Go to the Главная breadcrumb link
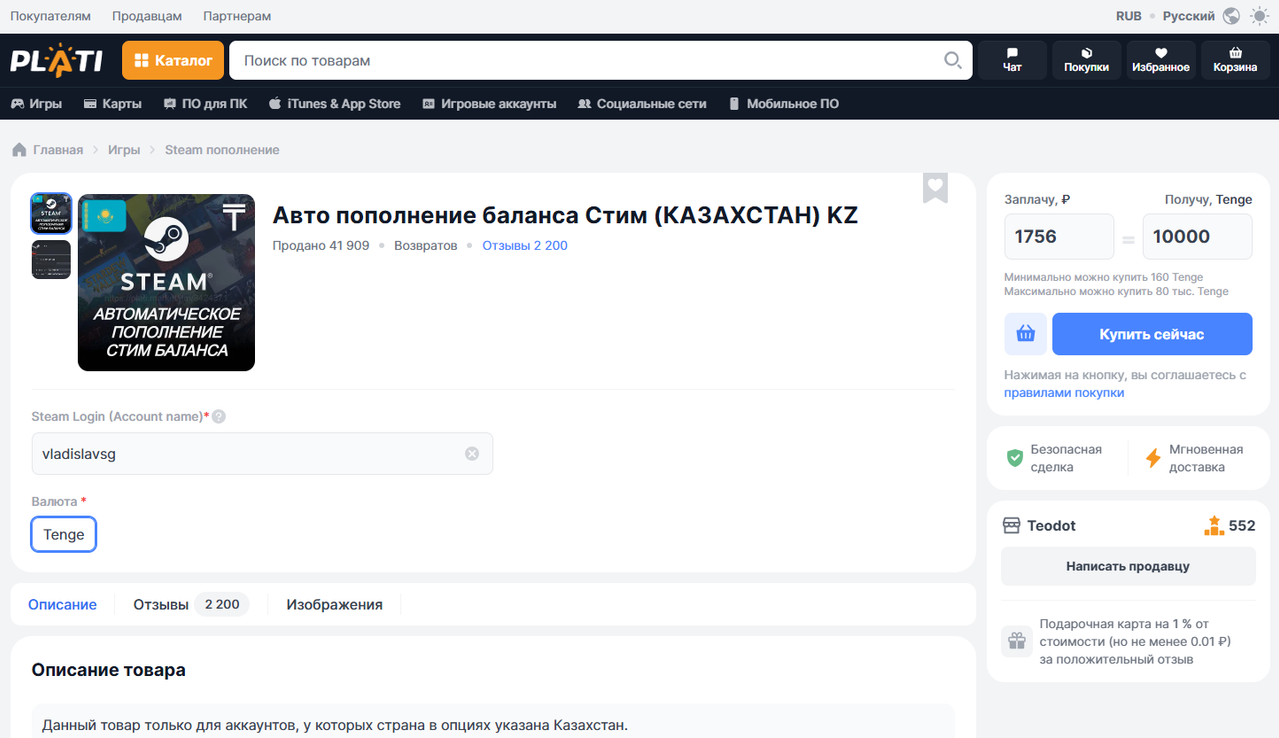The height and width of the screenshot is (738, 1279). tap(47, 150)
